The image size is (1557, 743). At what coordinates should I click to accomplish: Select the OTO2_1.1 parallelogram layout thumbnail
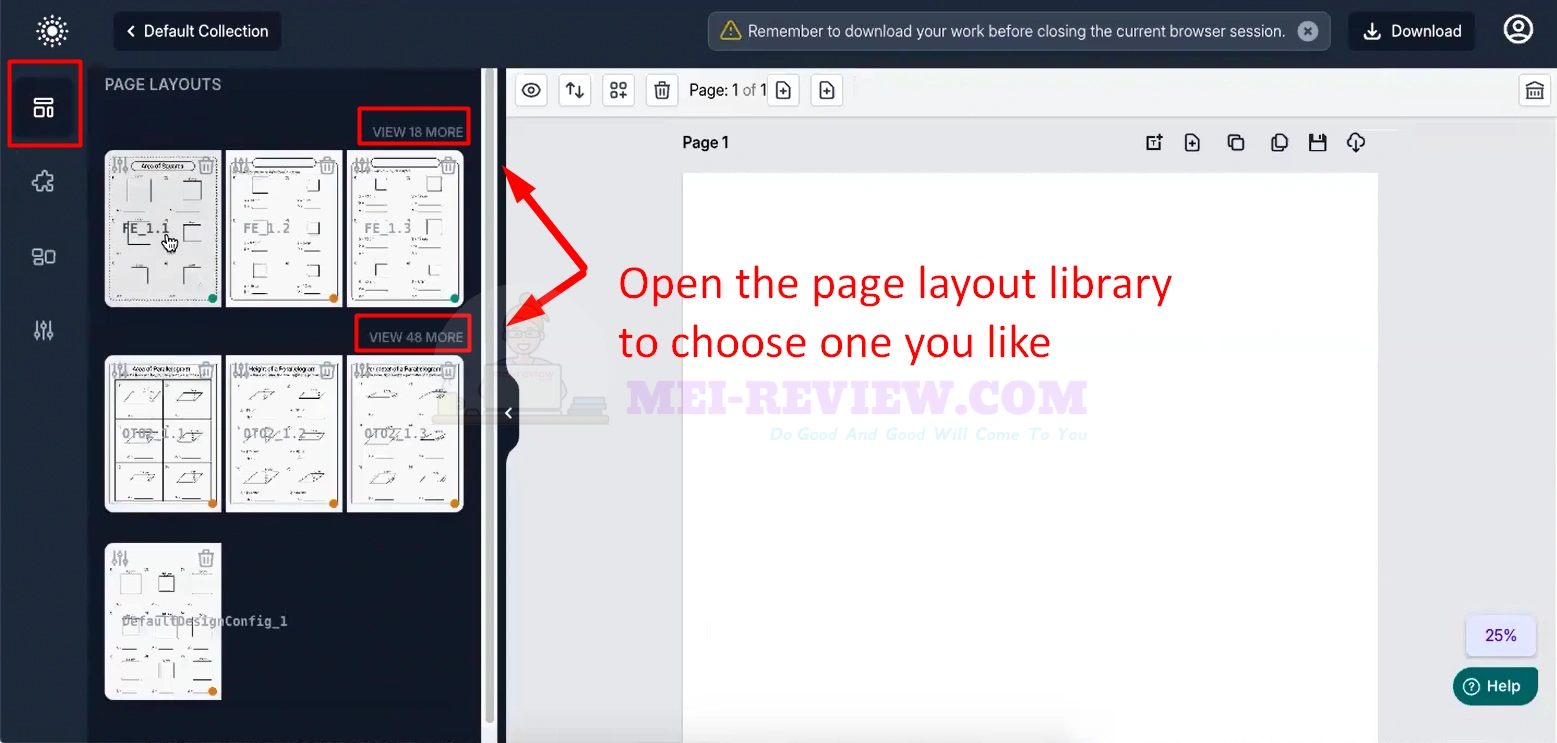(163, 434)
